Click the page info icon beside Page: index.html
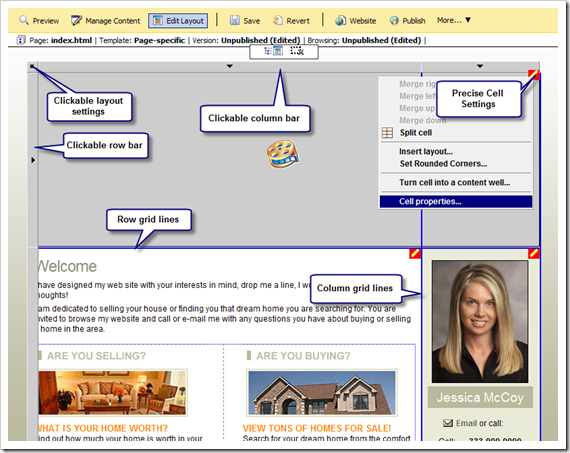Viewport: 570px width, 453px height. (x=21, y=40)
